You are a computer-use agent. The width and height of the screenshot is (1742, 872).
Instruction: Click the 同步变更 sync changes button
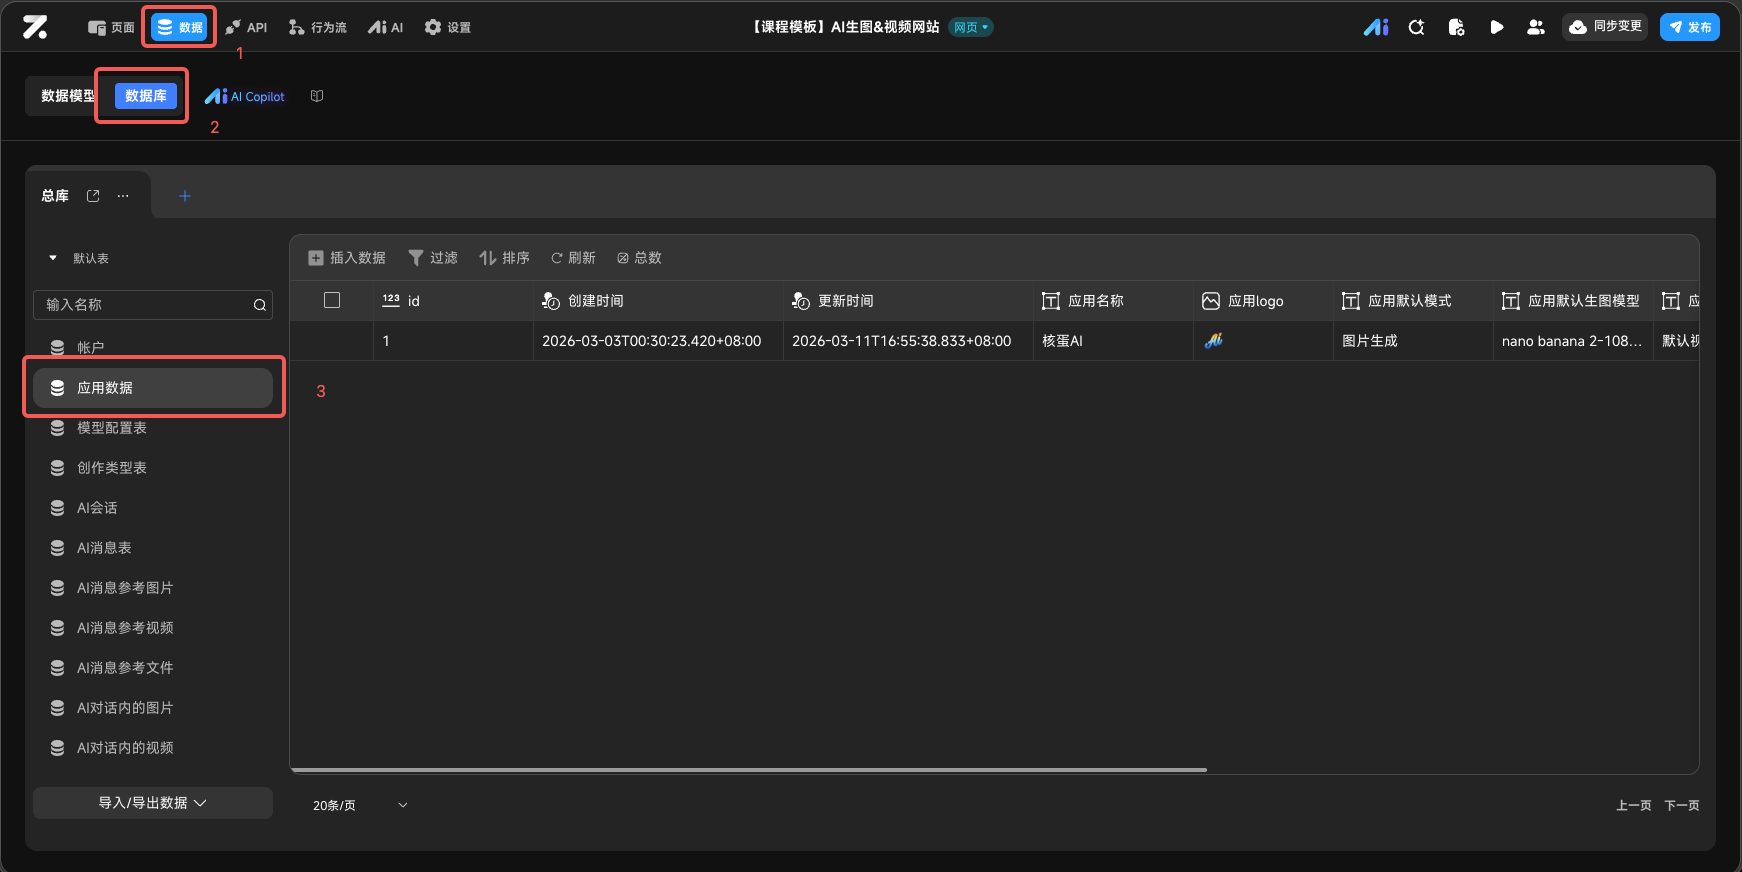(x=1604, y=27)
